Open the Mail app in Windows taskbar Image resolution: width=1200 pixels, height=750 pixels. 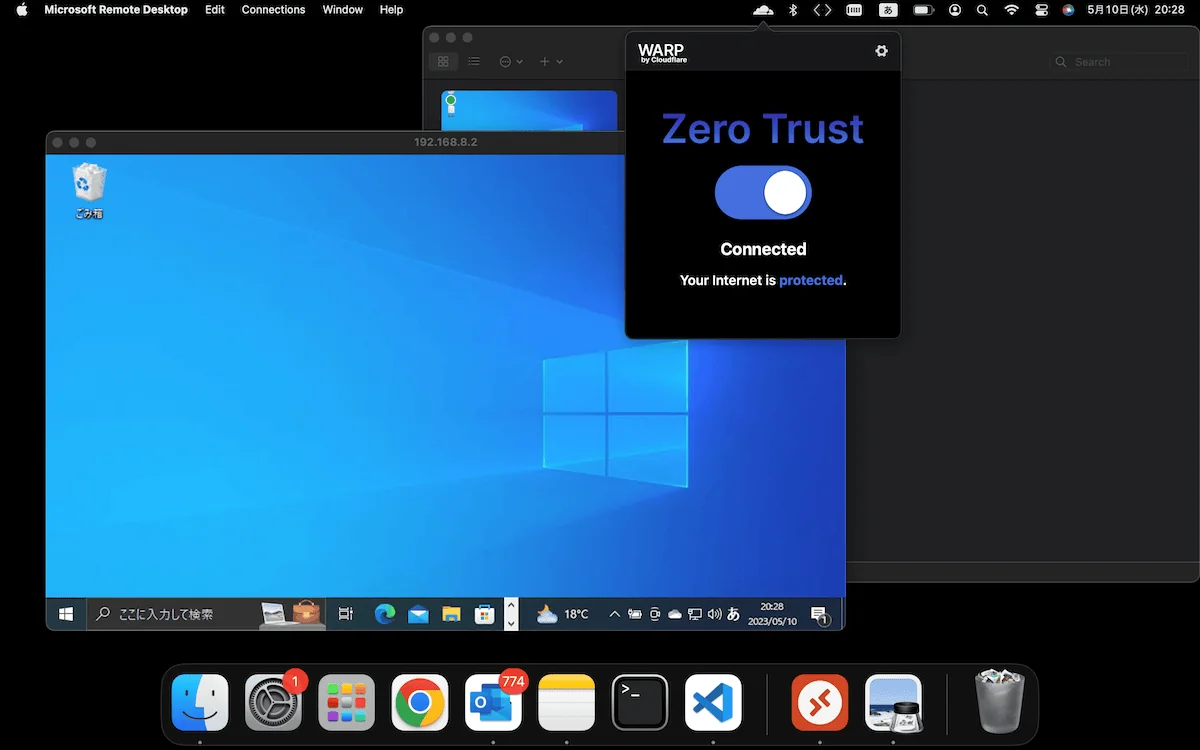(x=418, y=614)
